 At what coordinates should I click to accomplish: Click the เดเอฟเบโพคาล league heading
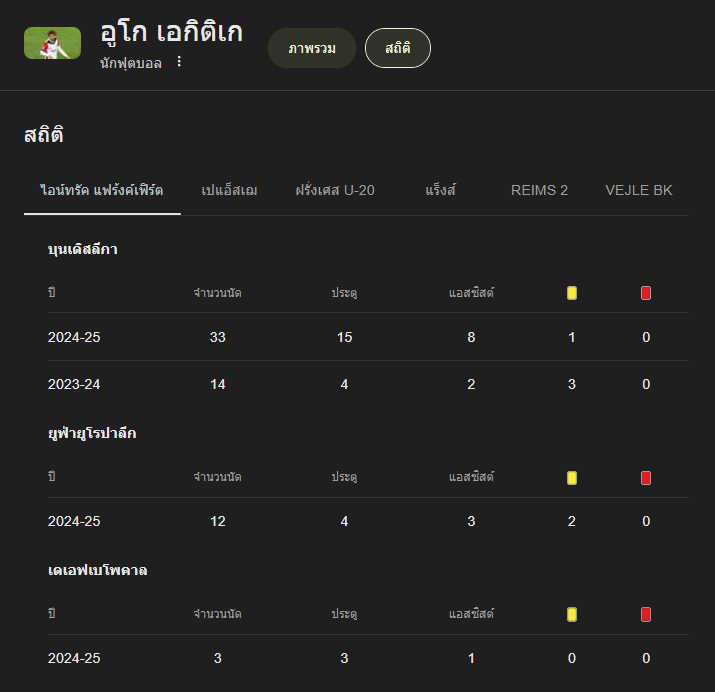point(98,570)
